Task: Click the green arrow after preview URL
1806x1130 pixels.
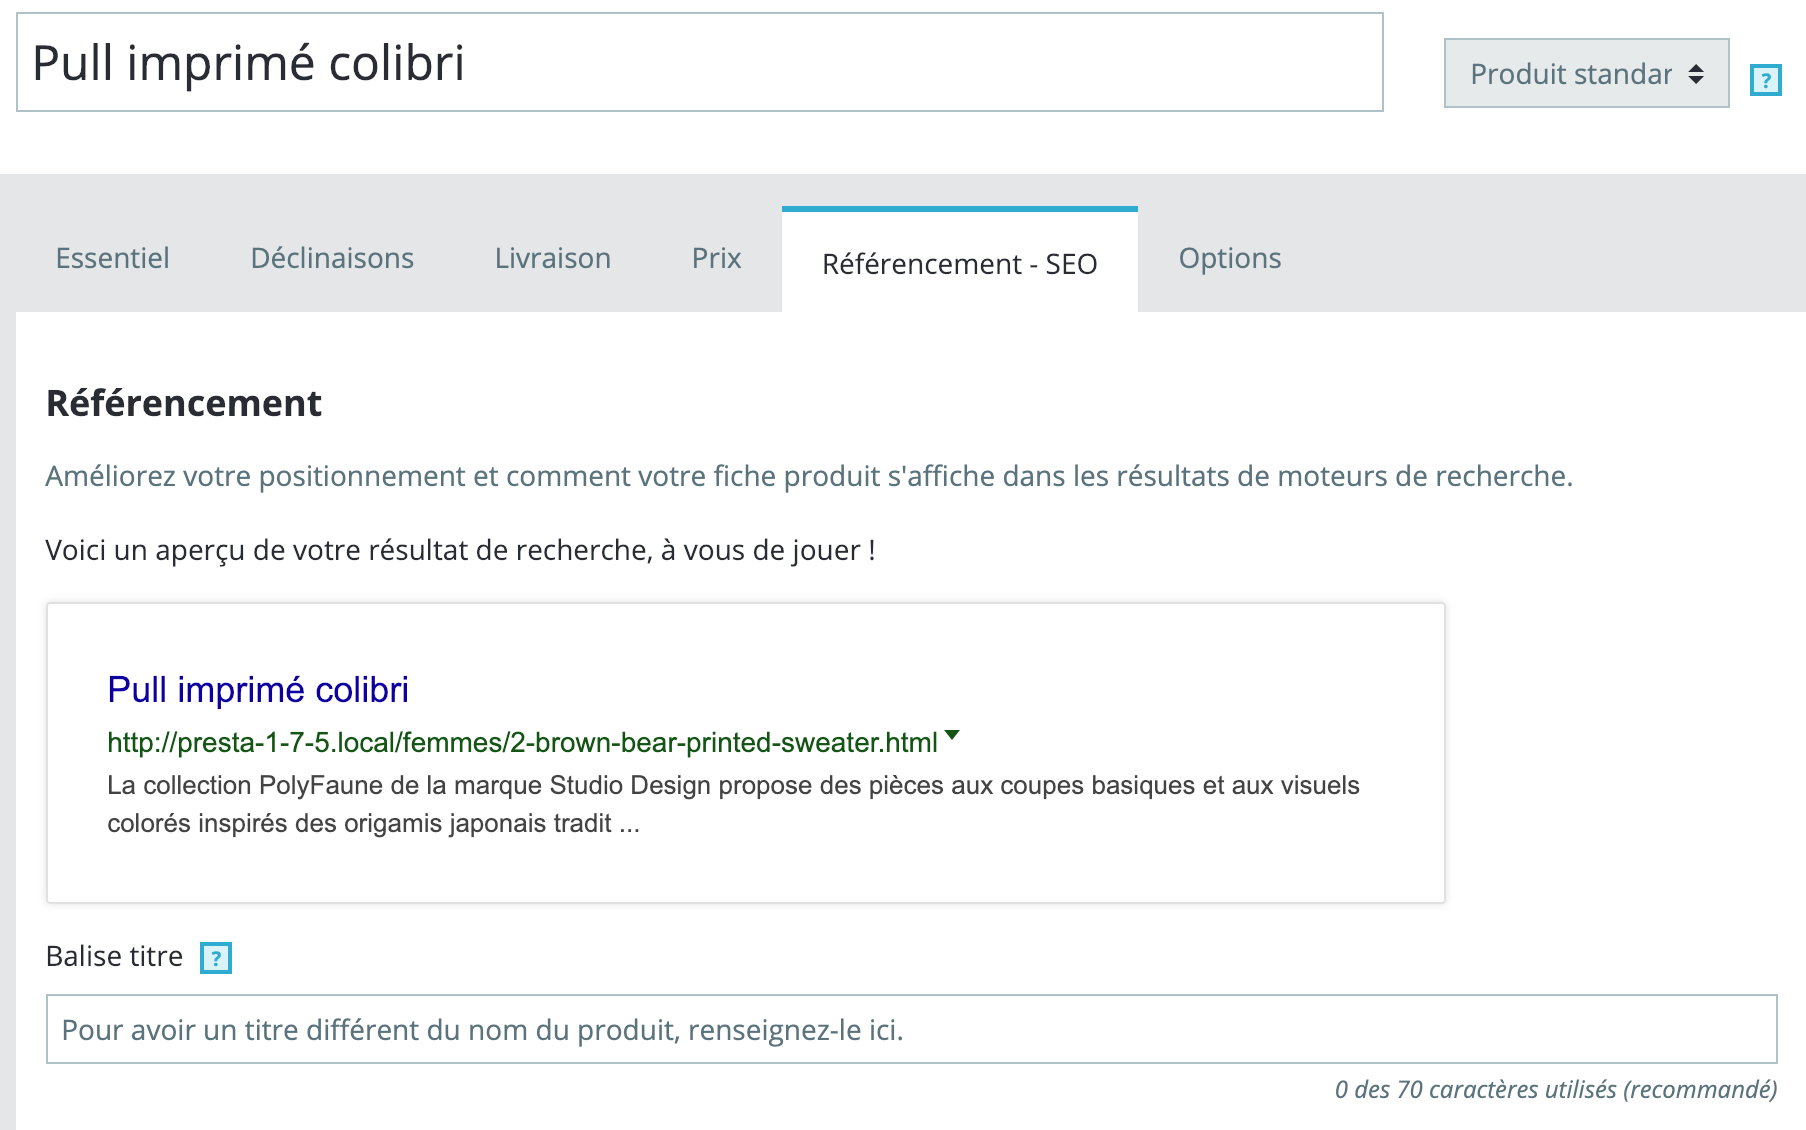Action: pyautogui.click(x=952, y=736)
